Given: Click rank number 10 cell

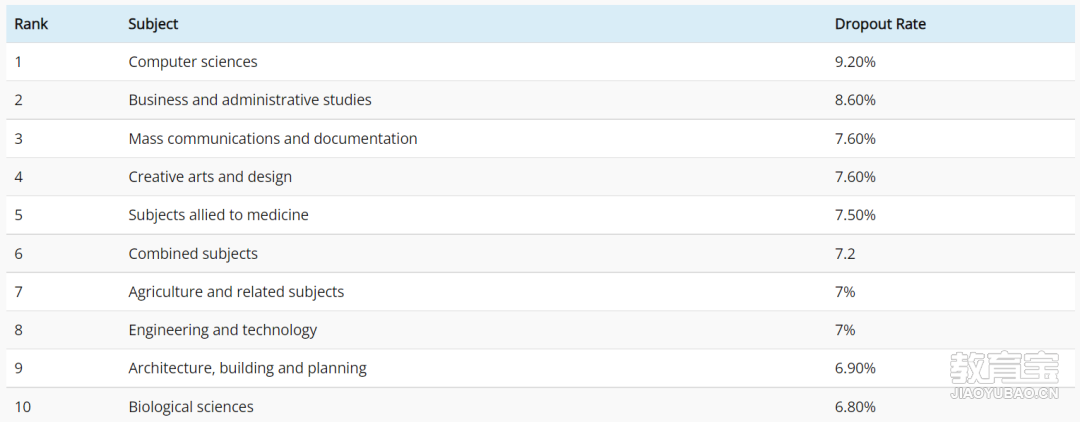Looking at the screenshot, I should click(x=23, y=407).
